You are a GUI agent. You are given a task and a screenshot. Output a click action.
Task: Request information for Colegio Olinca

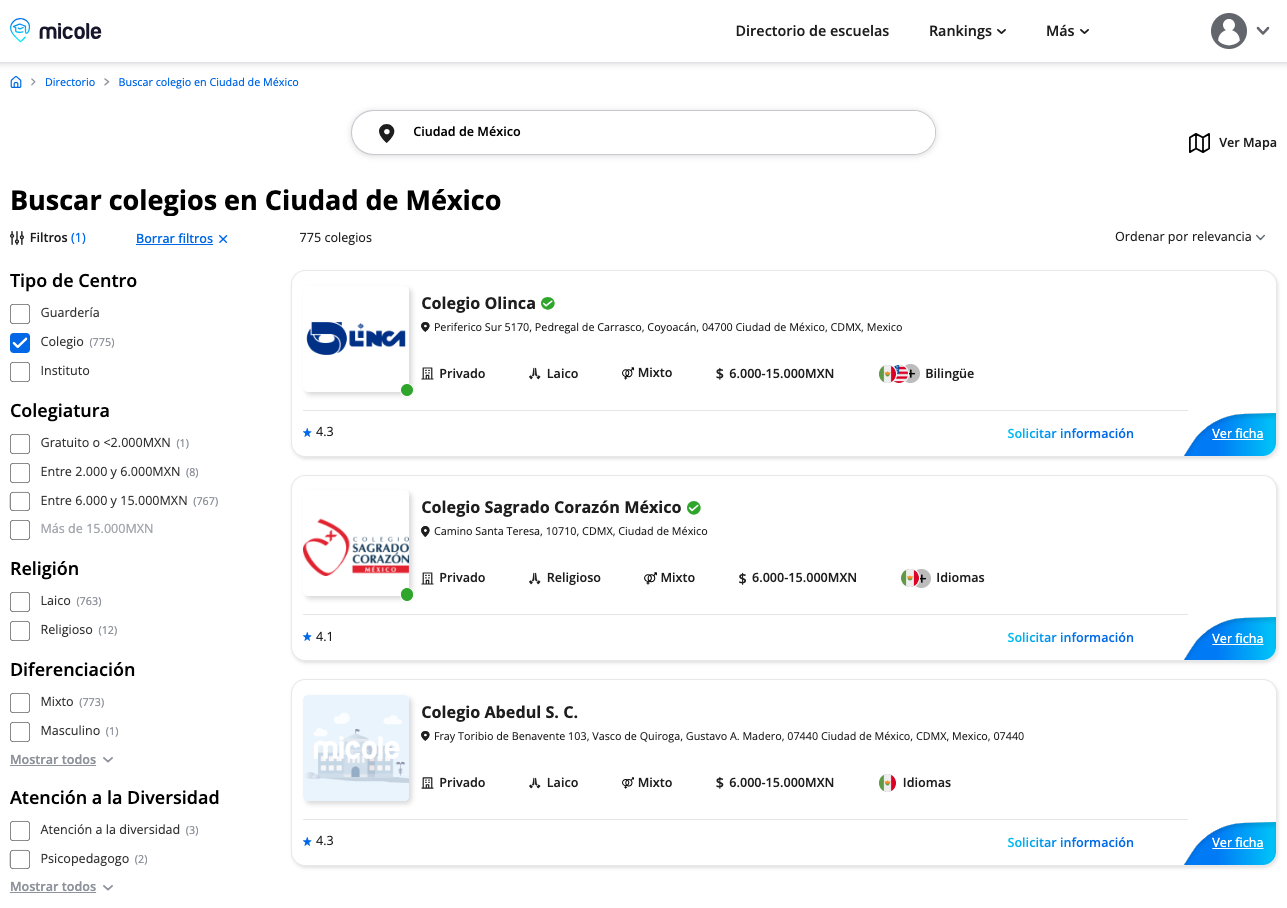(1070, 433)
